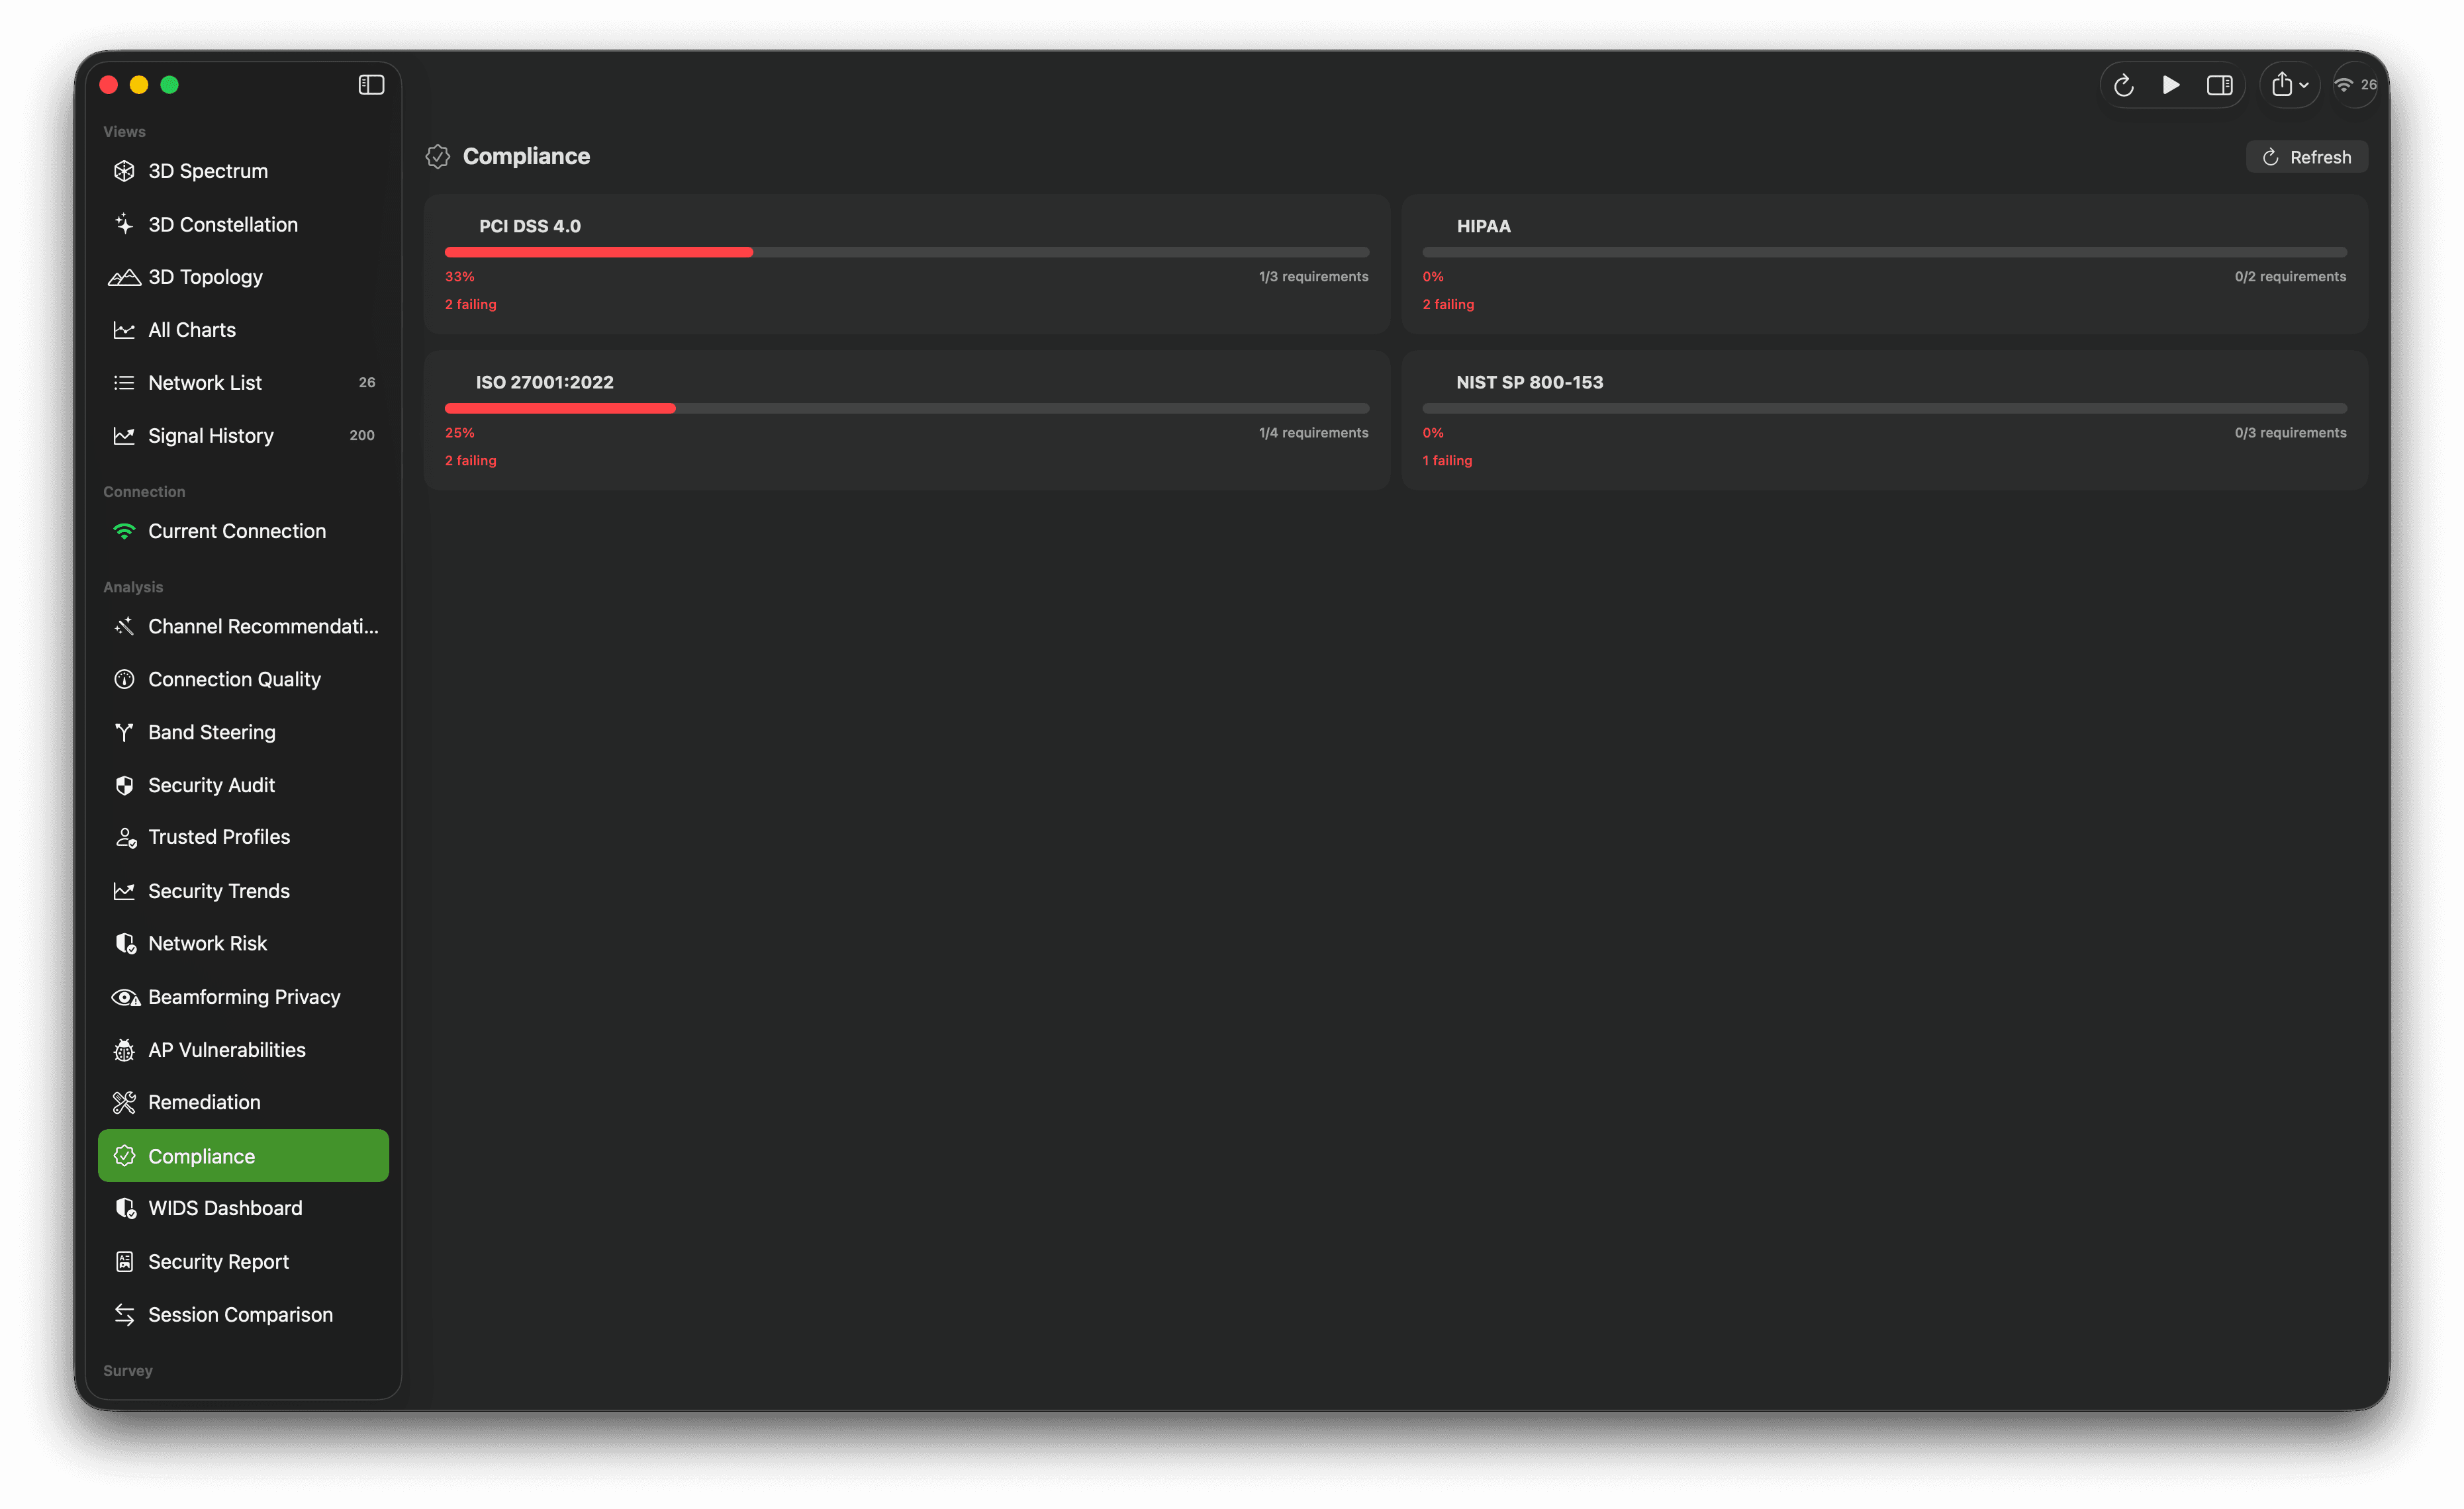Click the reload icon in the top toolbar
2464x1509 pixels.
[x=2123, y=85]
